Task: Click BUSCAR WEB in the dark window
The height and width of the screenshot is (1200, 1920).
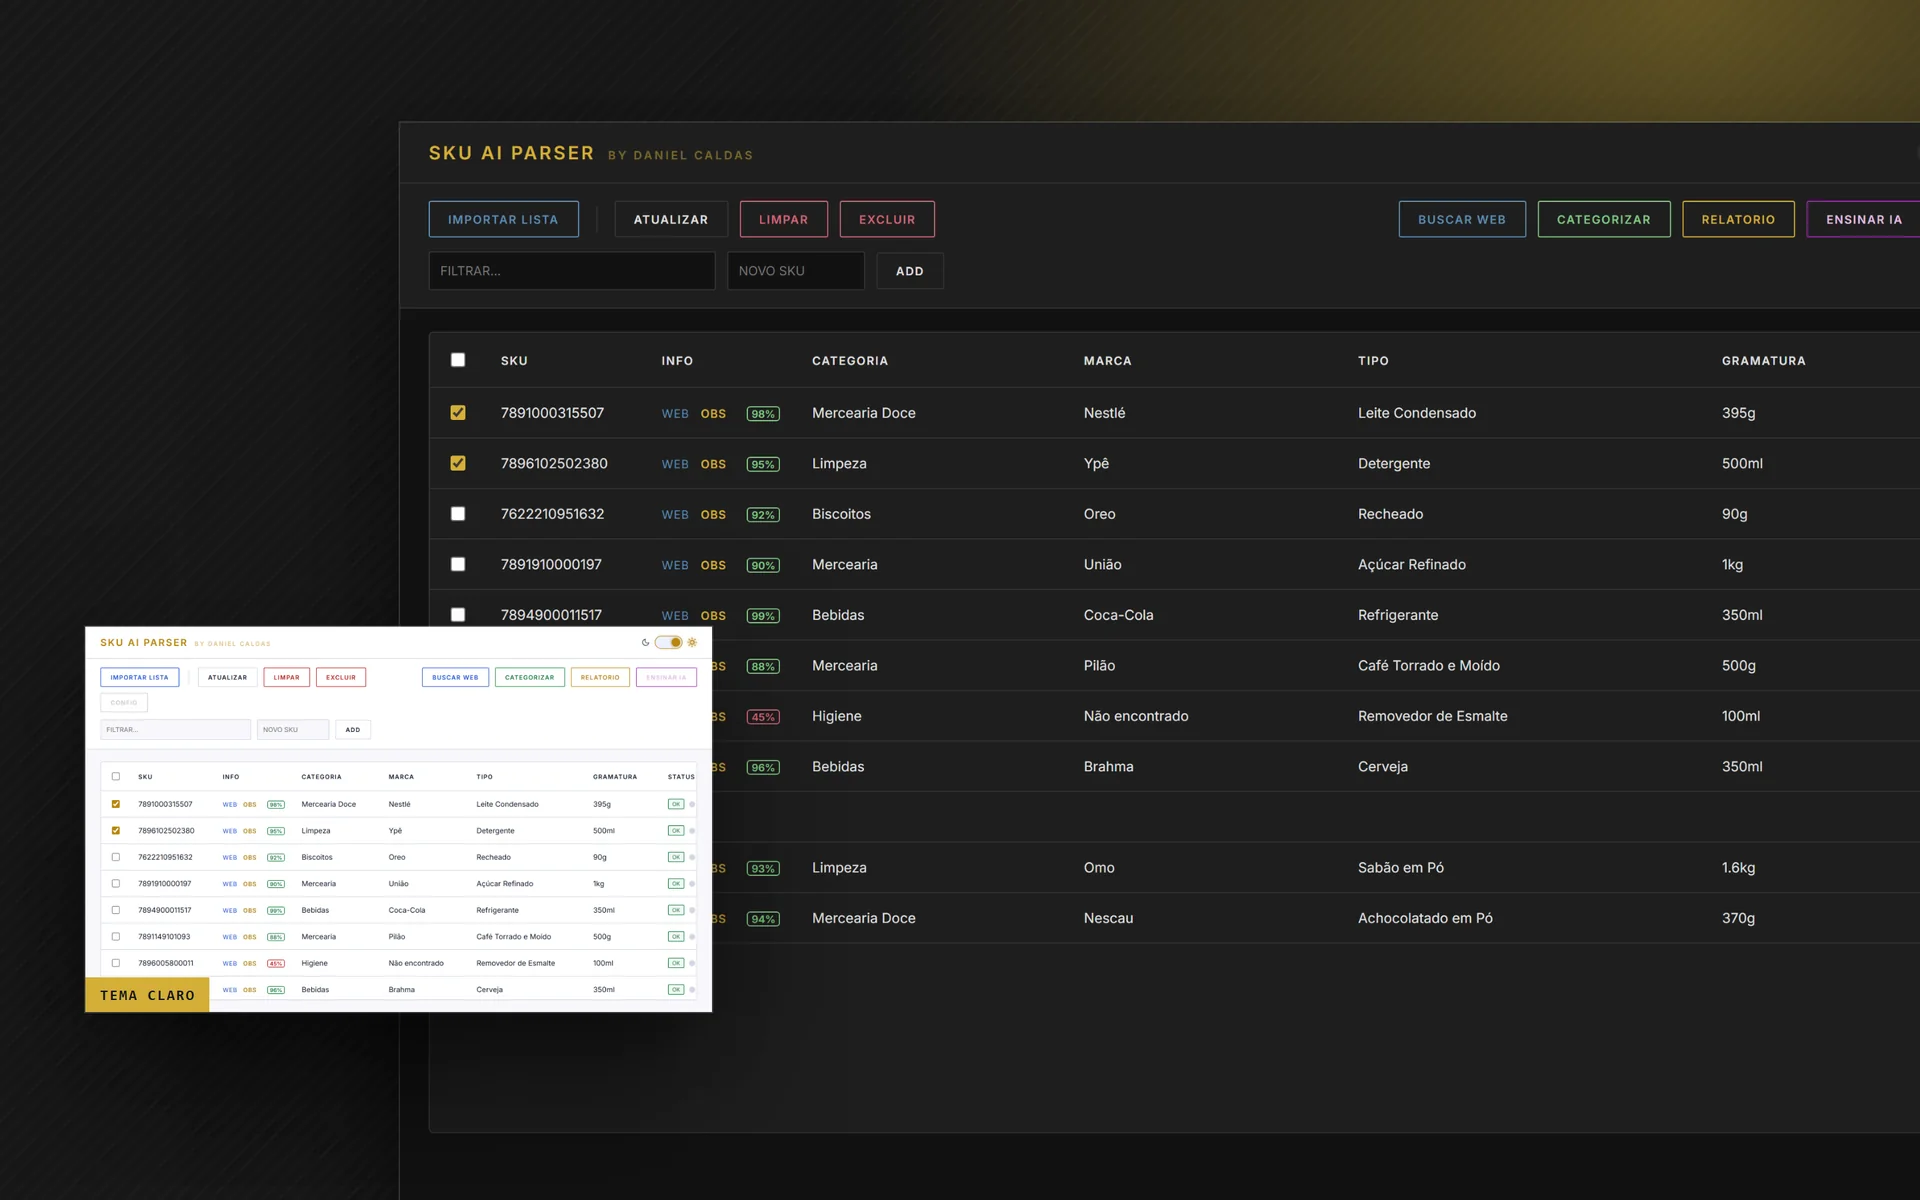Action: pos(1462,219)
